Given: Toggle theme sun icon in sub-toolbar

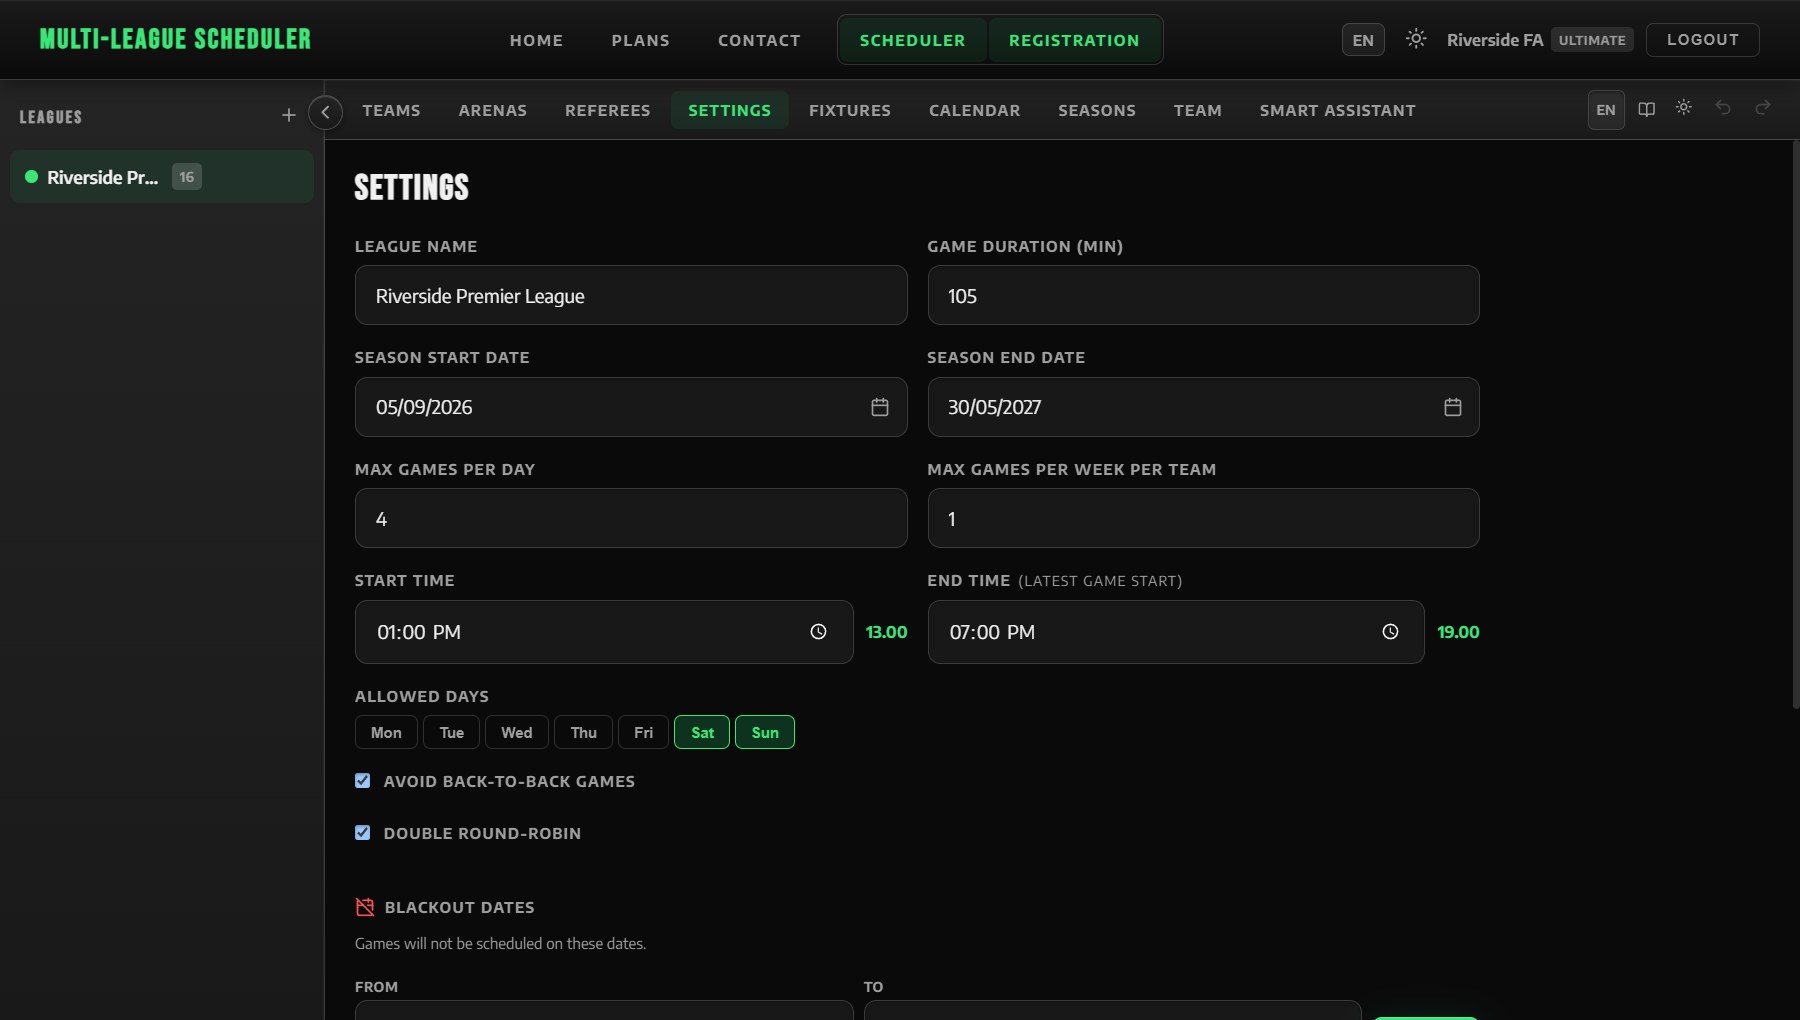Looking at the screenshot, I should tap(1684, 108).
